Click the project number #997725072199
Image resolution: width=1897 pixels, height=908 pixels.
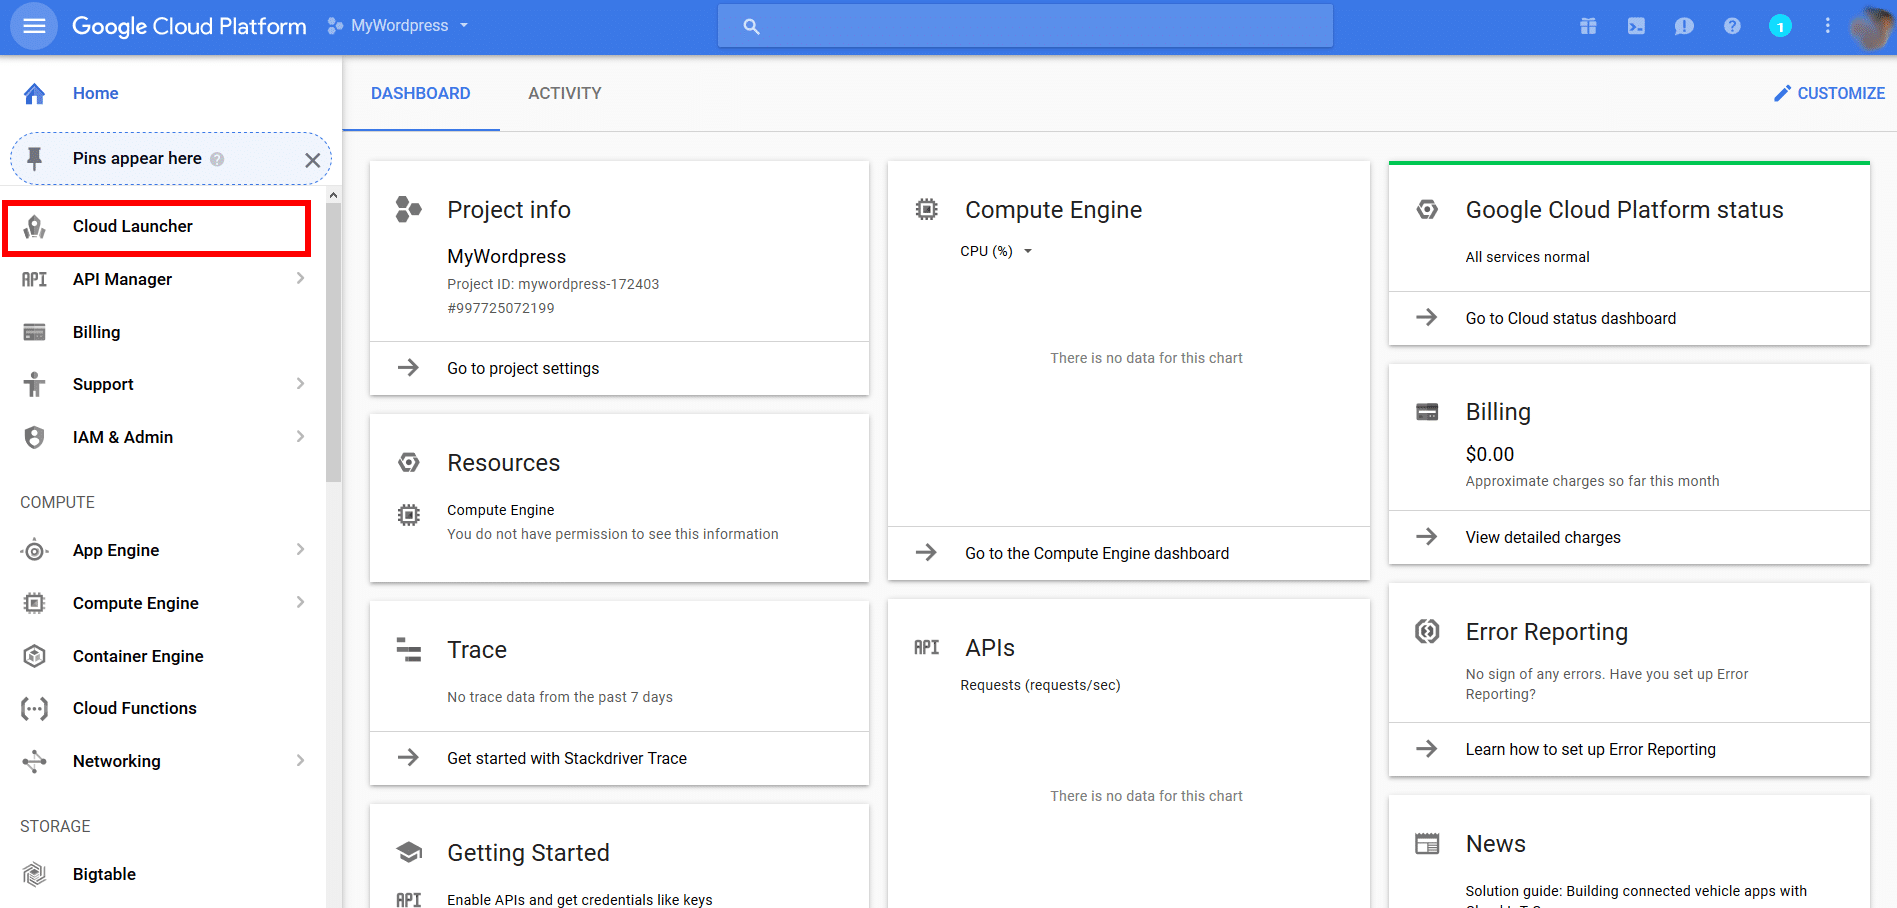point(501,308)
